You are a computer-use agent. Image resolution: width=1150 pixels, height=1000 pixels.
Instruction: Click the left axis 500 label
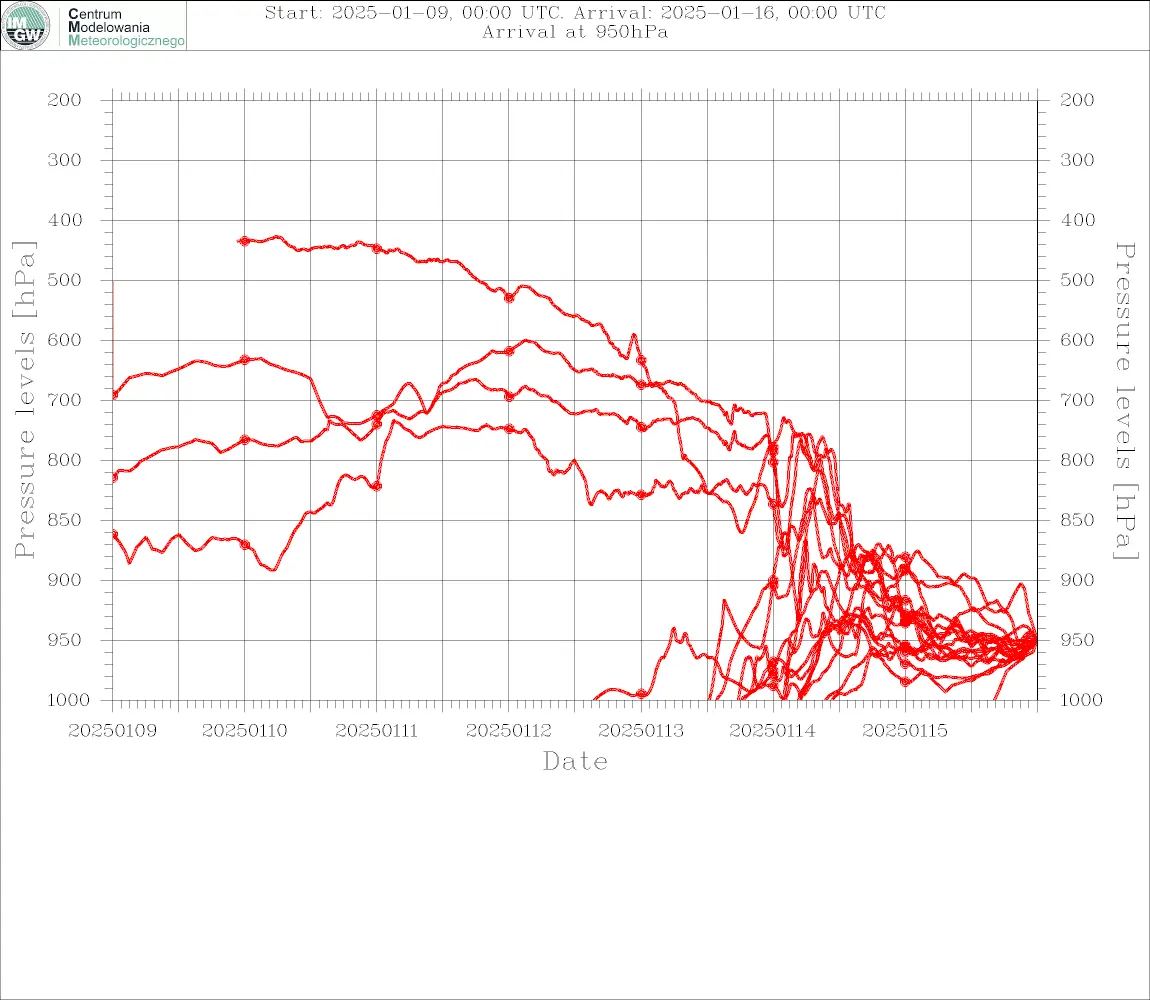[65, 280]
